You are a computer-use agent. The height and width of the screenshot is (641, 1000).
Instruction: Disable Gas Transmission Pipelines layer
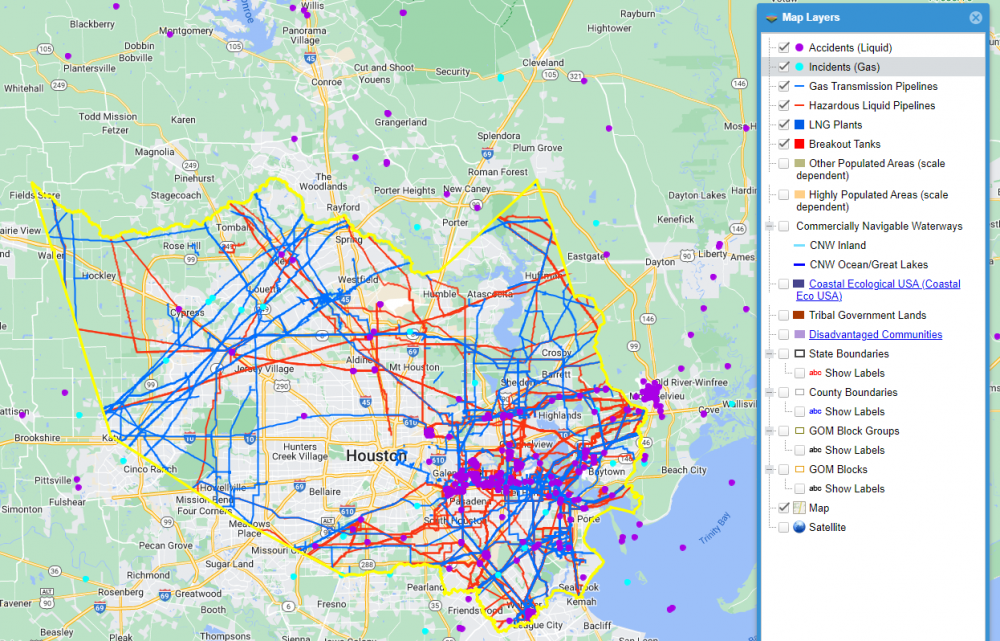point(784,86)
